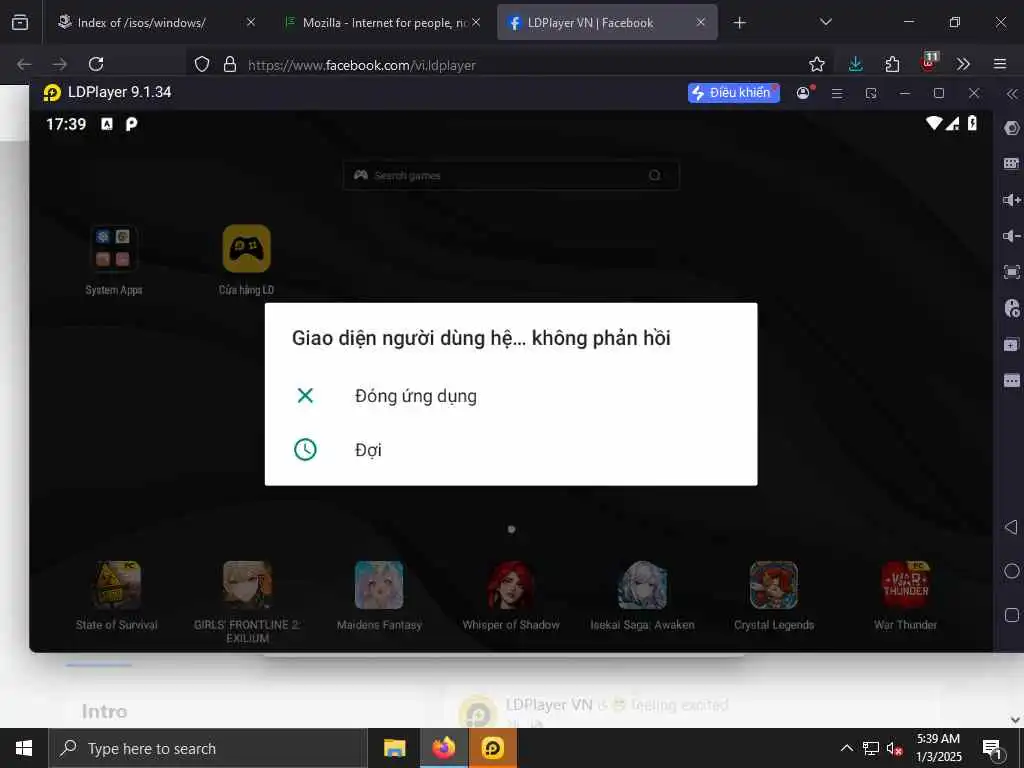Click the operation recorder icon in sidebar

click(x=1012, y=308)
